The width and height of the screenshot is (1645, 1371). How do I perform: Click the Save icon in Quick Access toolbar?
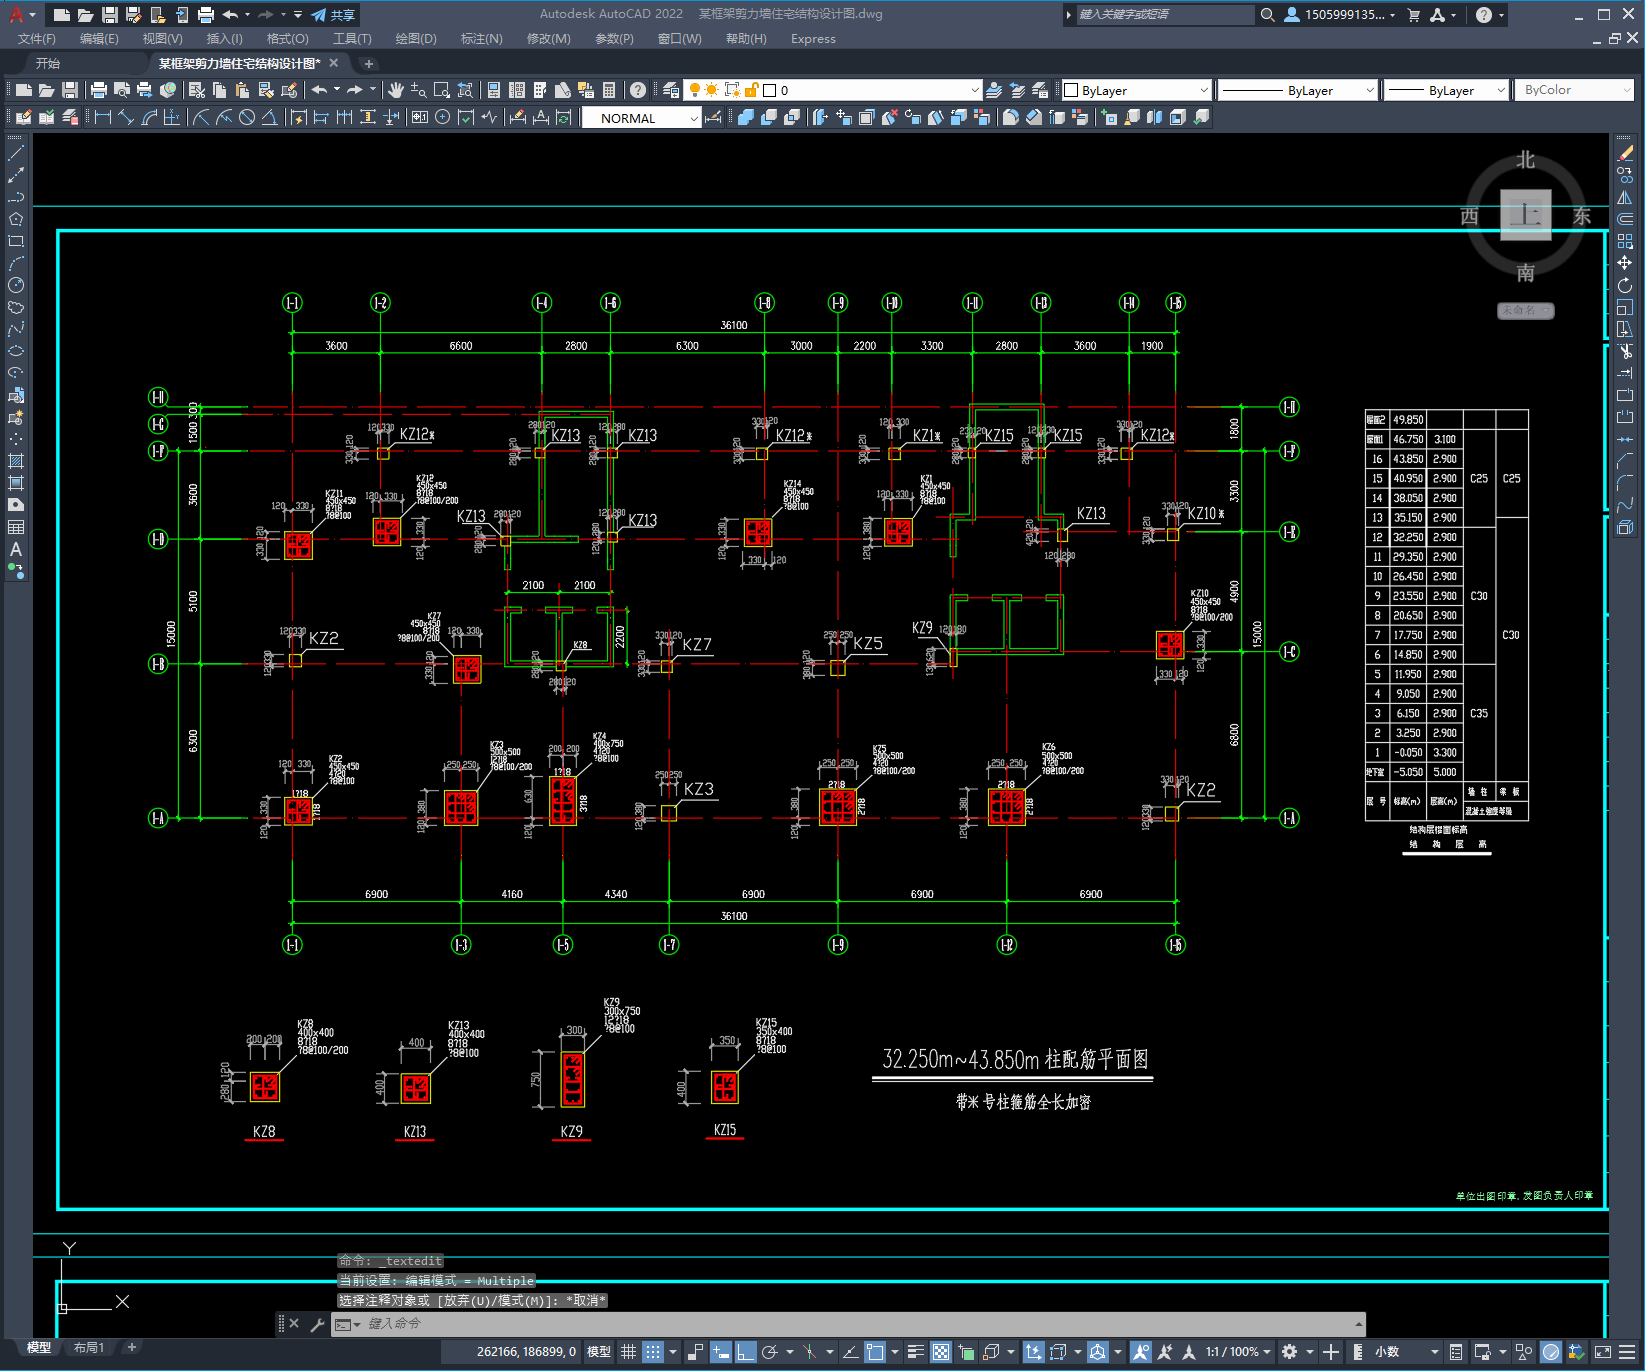pos(110,15)
